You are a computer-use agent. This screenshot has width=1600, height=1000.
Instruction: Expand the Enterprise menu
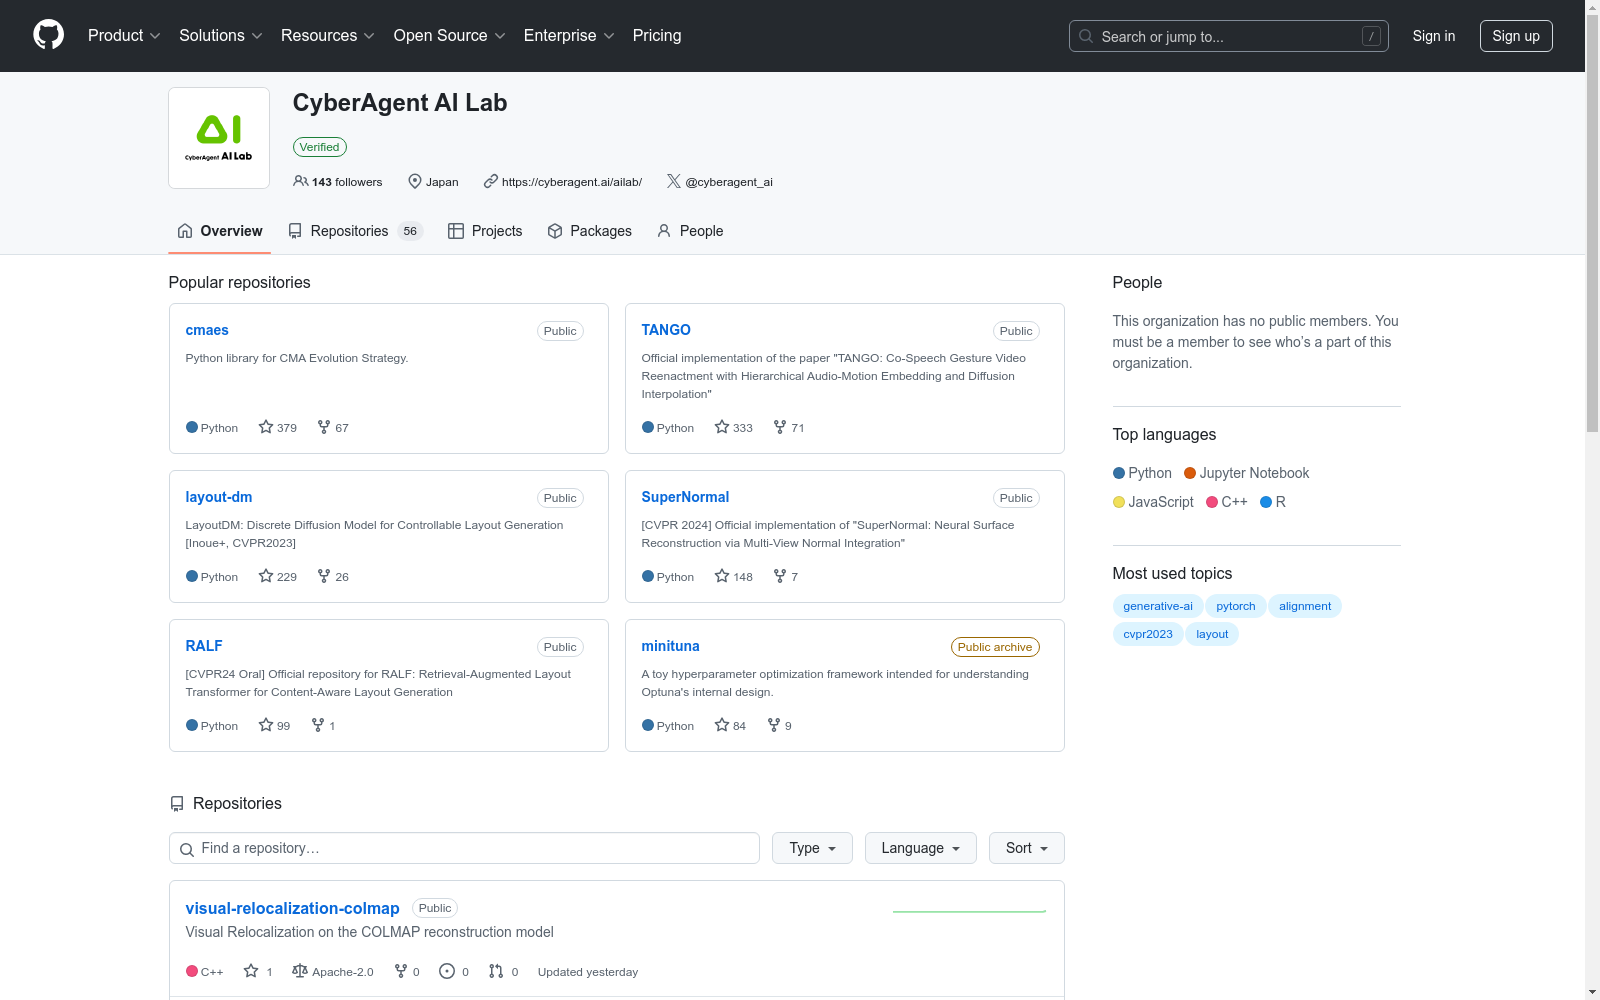tap(569, 36)
